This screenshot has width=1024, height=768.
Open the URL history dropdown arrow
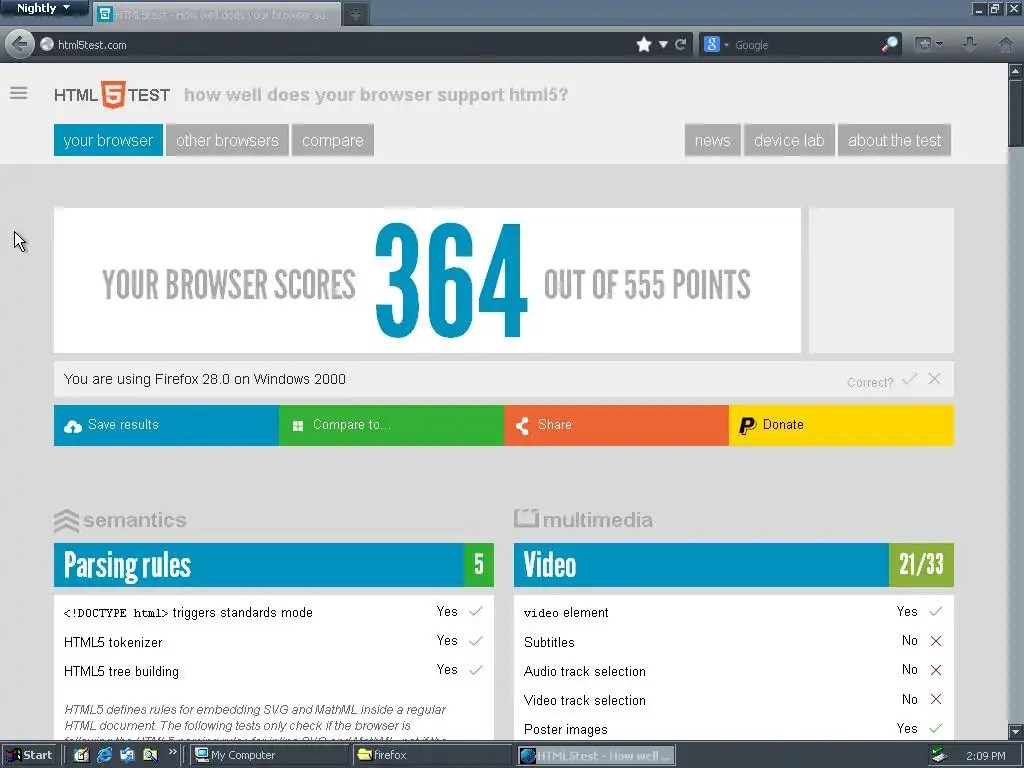(663, 44)
